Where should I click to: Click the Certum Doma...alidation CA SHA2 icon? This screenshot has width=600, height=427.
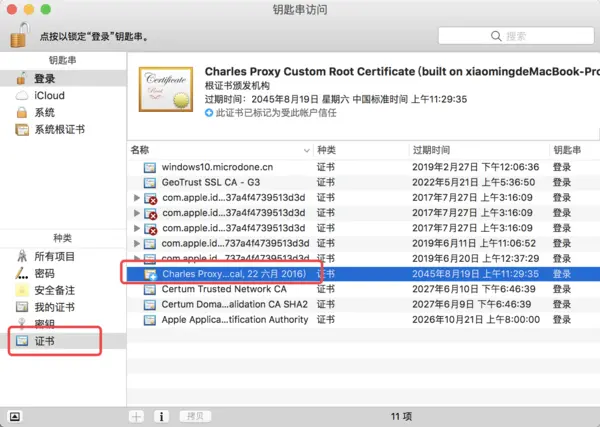pyautogui.click(x=150, y=305)
